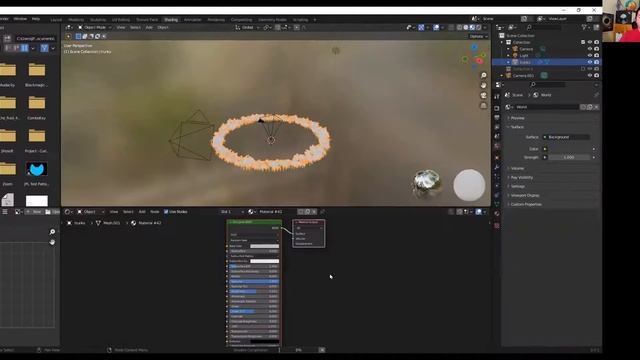Click the pan hand in left image panel
This screenshot has height=360, width=640.
[x=52, y=242]
